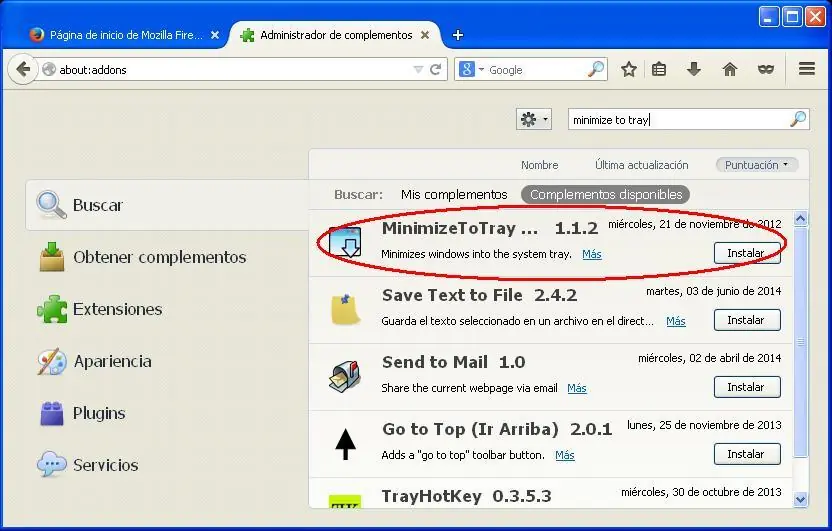
Task: Open the add-ons tools gear dropdown
Action: pos(534,119)
